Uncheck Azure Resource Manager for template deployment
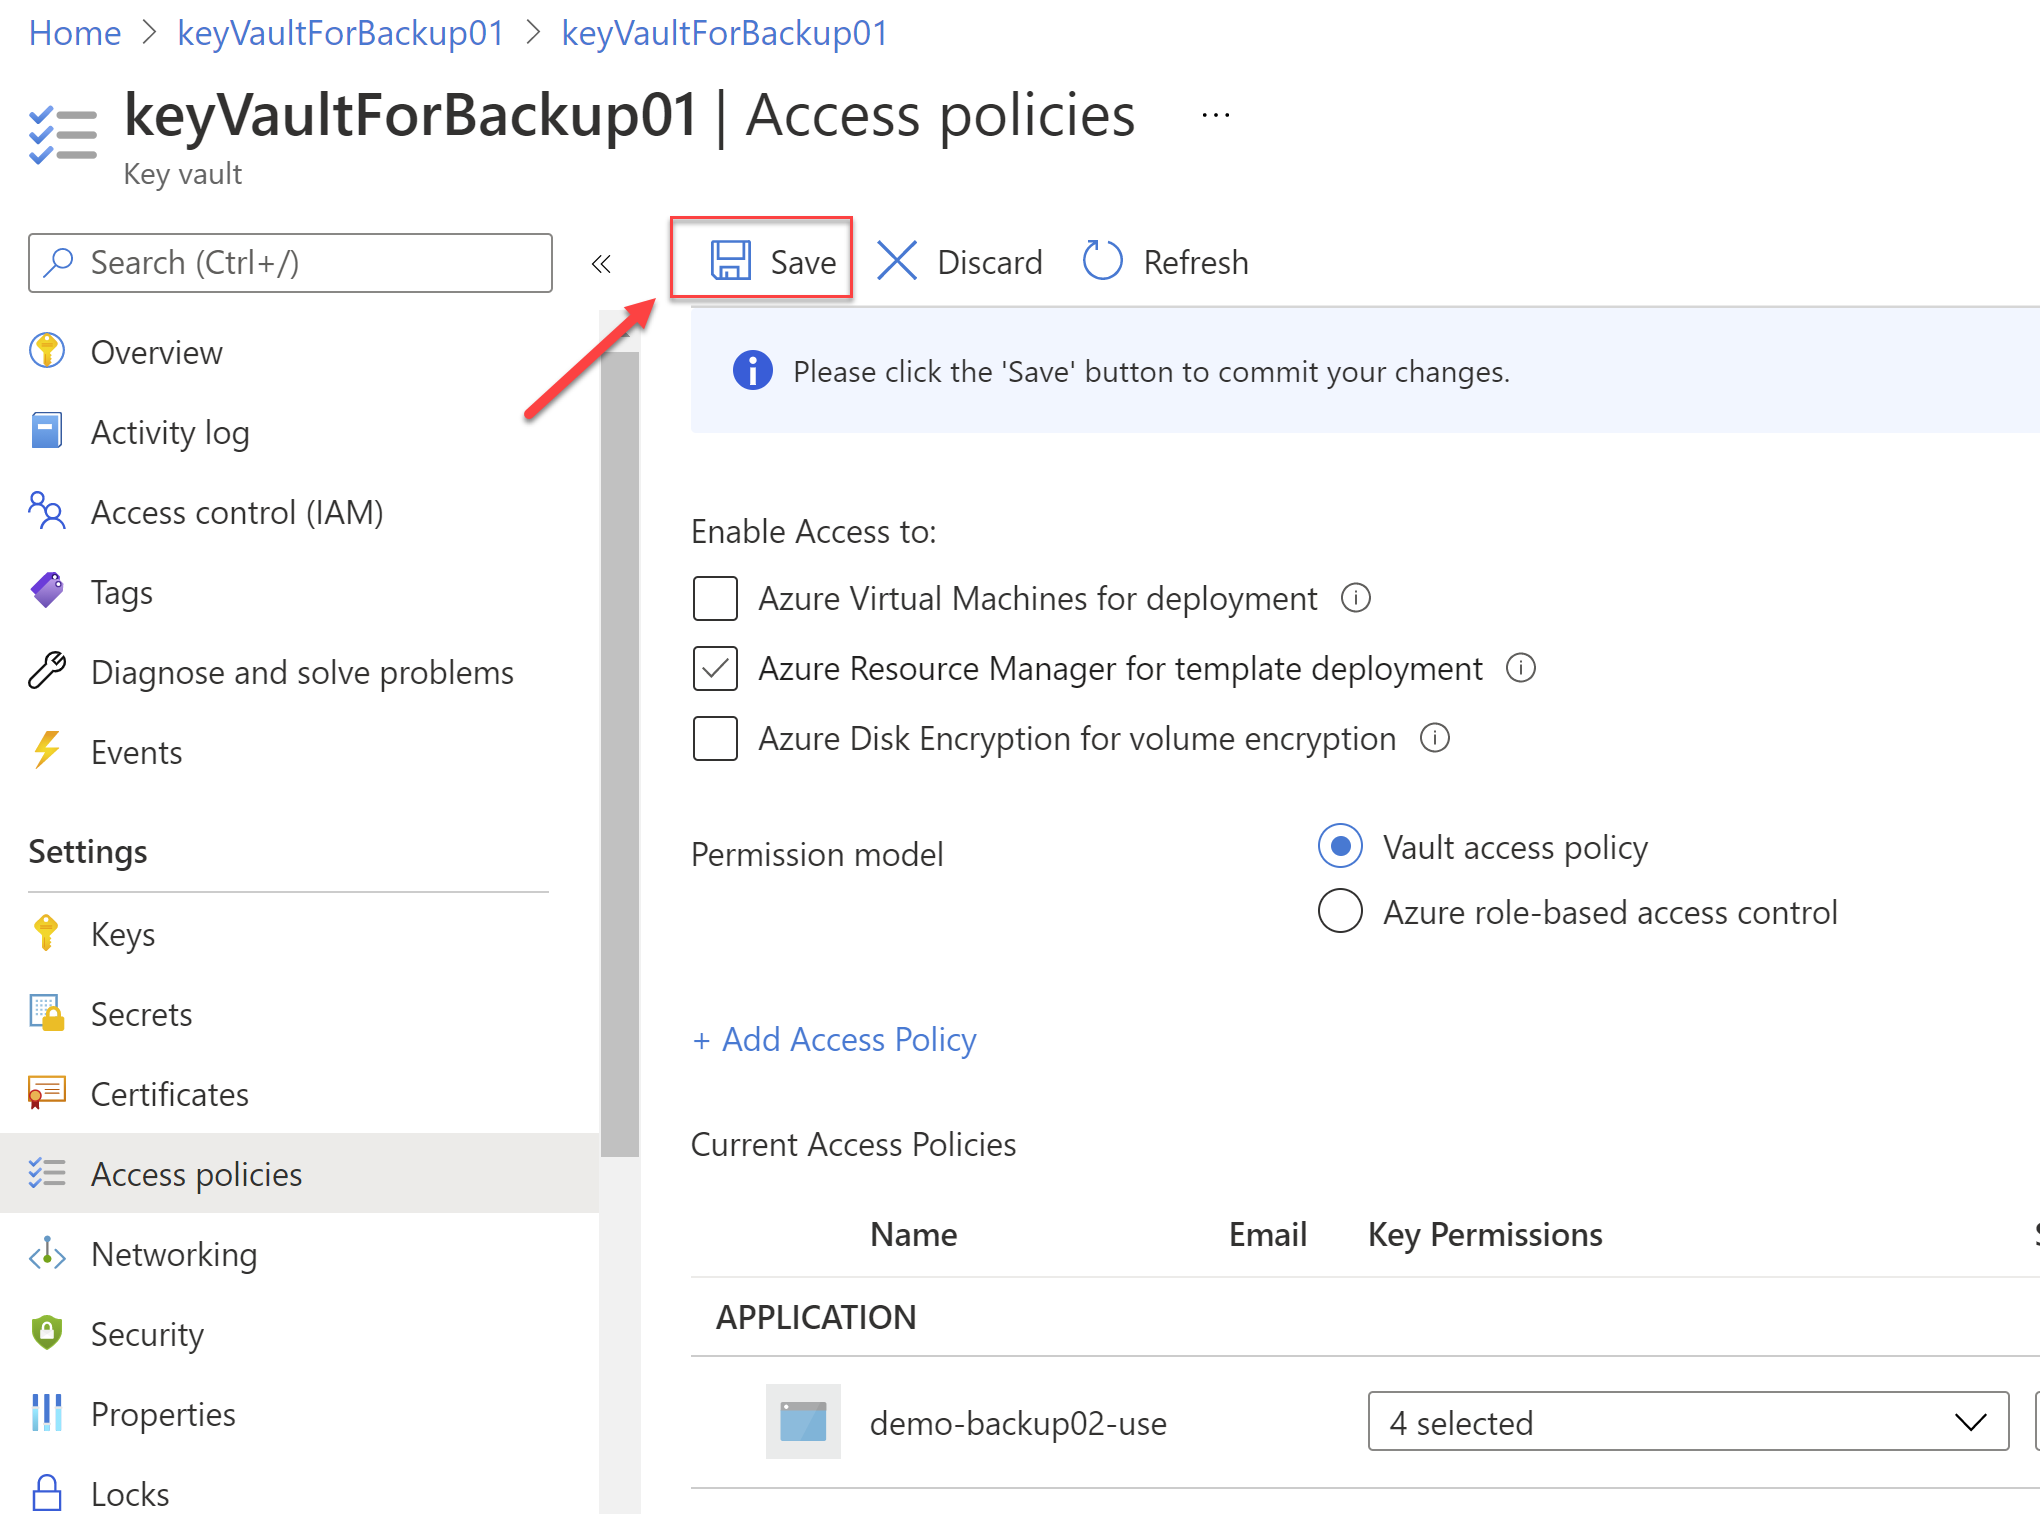The image size is (2040, 1514). pyautogui.click(x=715, y=668)
